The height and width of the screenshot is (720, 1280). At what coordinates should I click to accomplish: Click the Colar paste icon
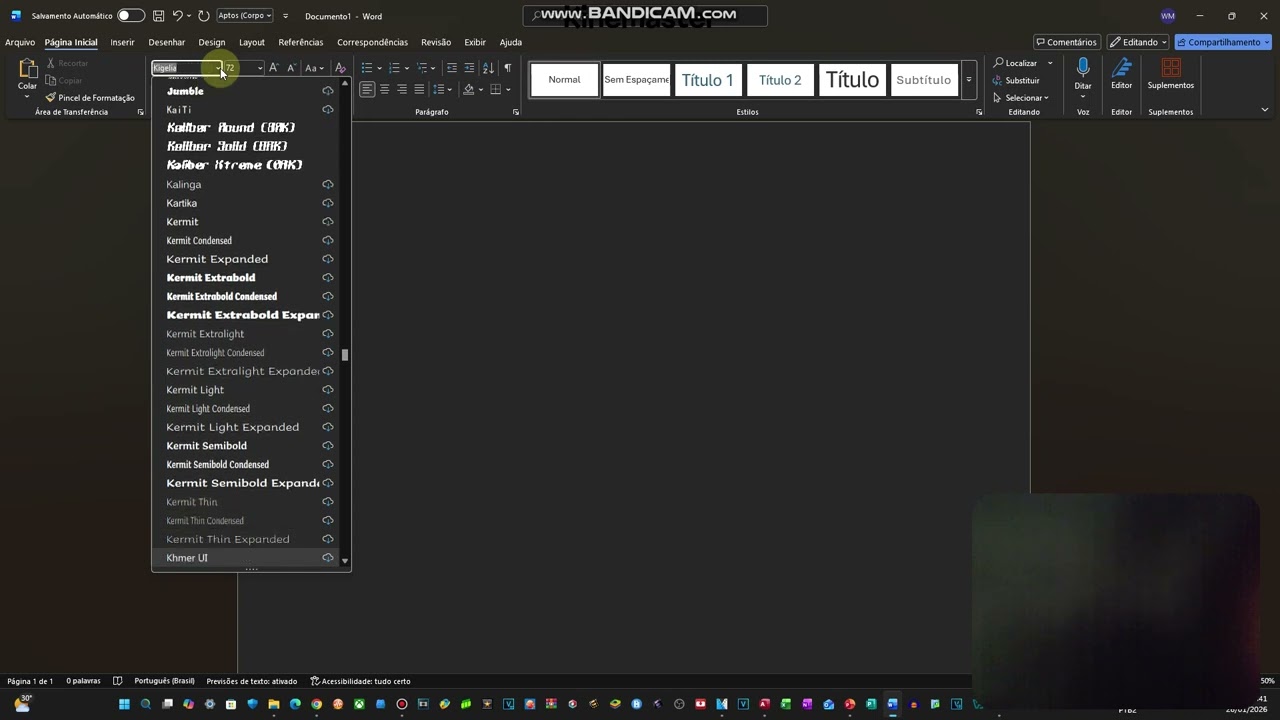point(27,70)
